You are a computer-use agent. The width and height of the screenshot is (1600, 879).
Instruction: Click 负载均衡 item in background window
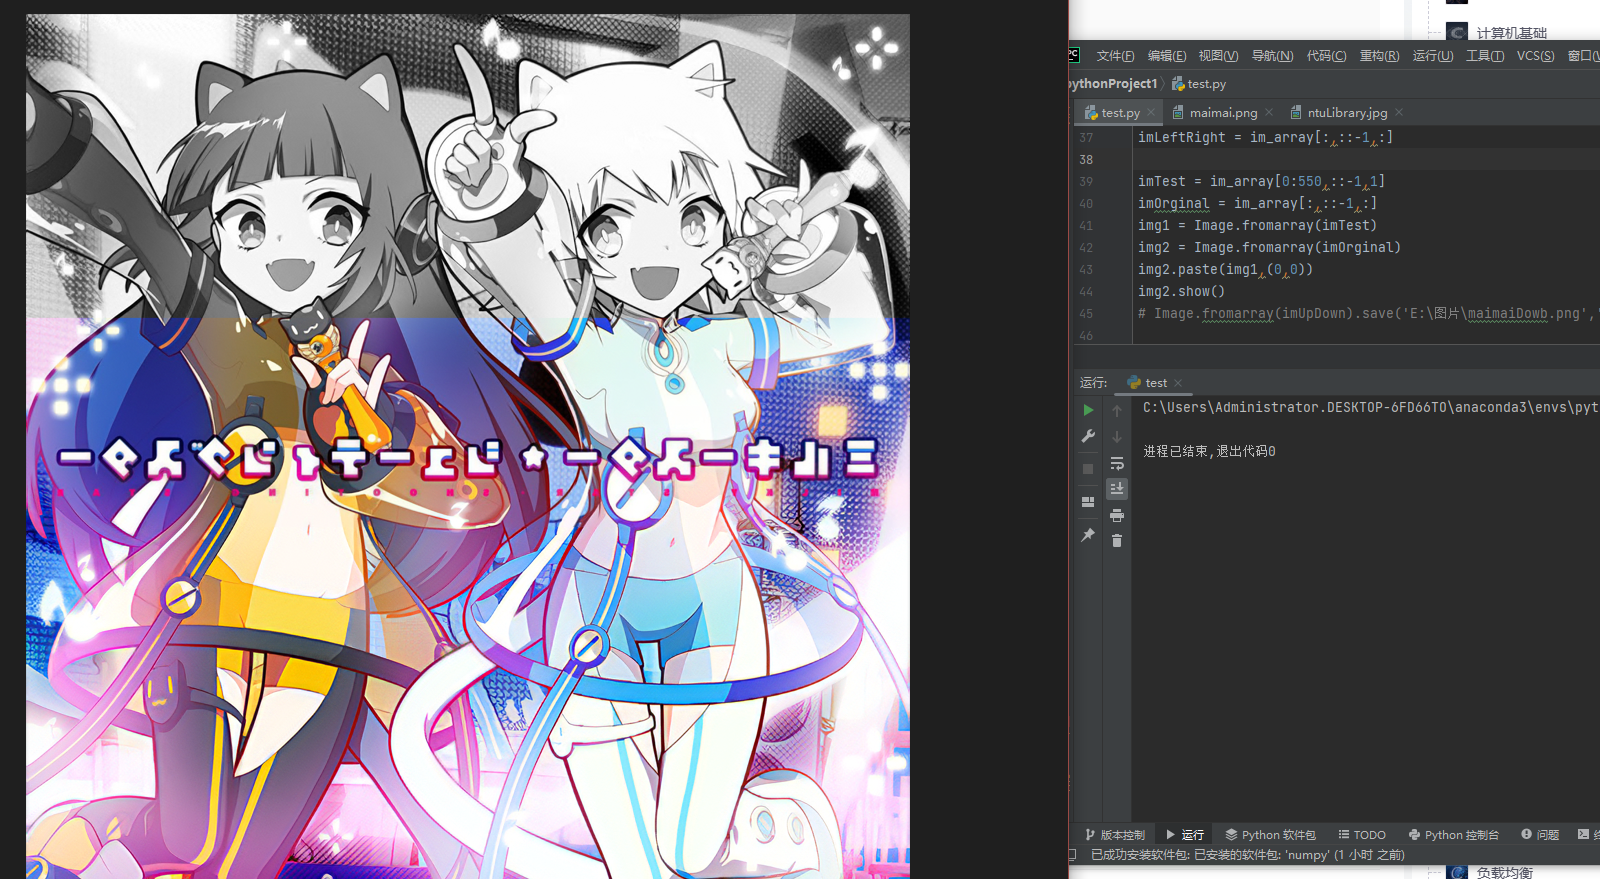(1504, 872)
